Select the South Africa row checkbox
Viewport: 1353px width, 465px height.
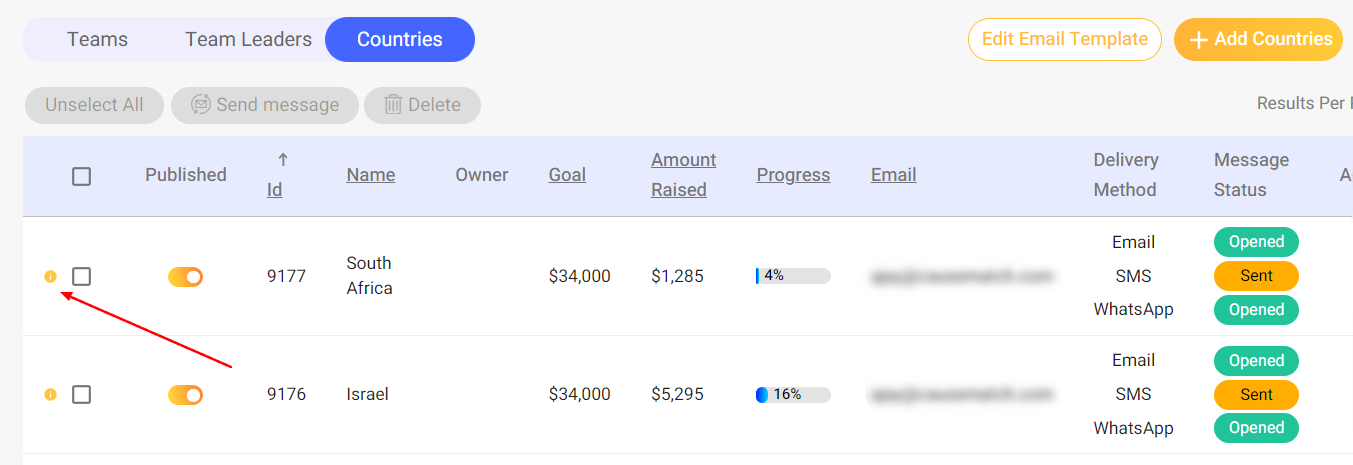(82, 276)
